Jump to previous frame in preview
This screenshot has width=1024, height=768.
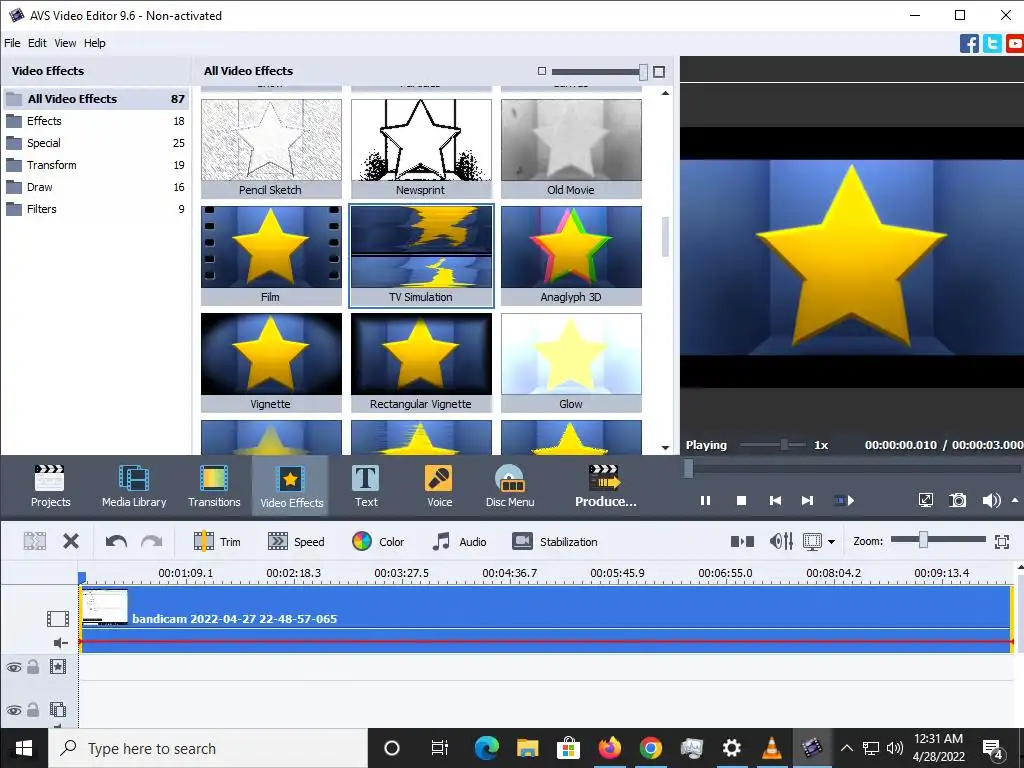(x=775, y=500)
